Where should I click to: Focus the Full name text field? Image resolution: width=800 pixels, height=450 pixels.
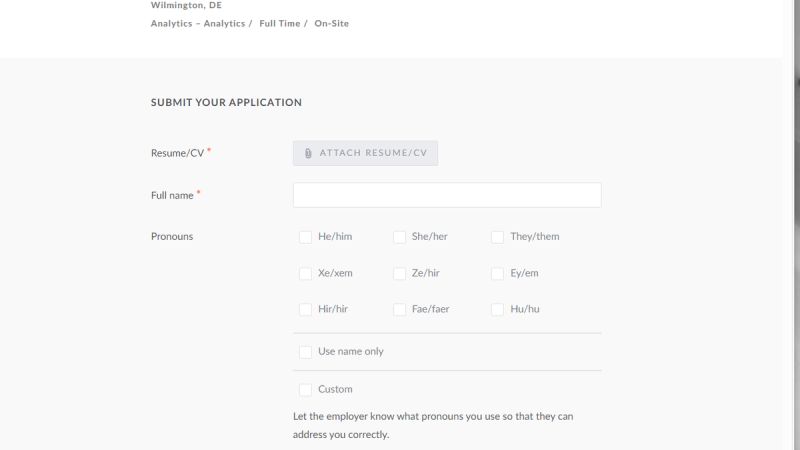(446, 195)
